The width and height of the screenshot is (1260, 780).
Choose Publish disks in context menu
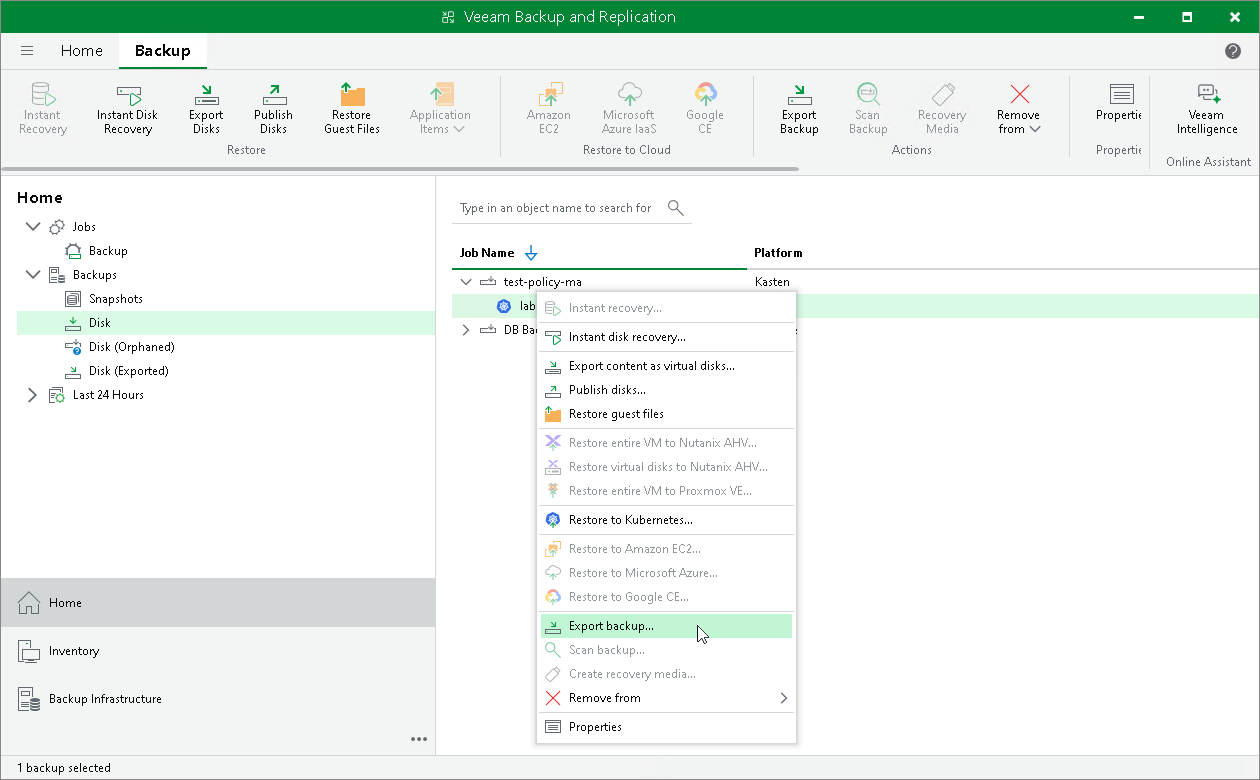(x=666, y=390)
